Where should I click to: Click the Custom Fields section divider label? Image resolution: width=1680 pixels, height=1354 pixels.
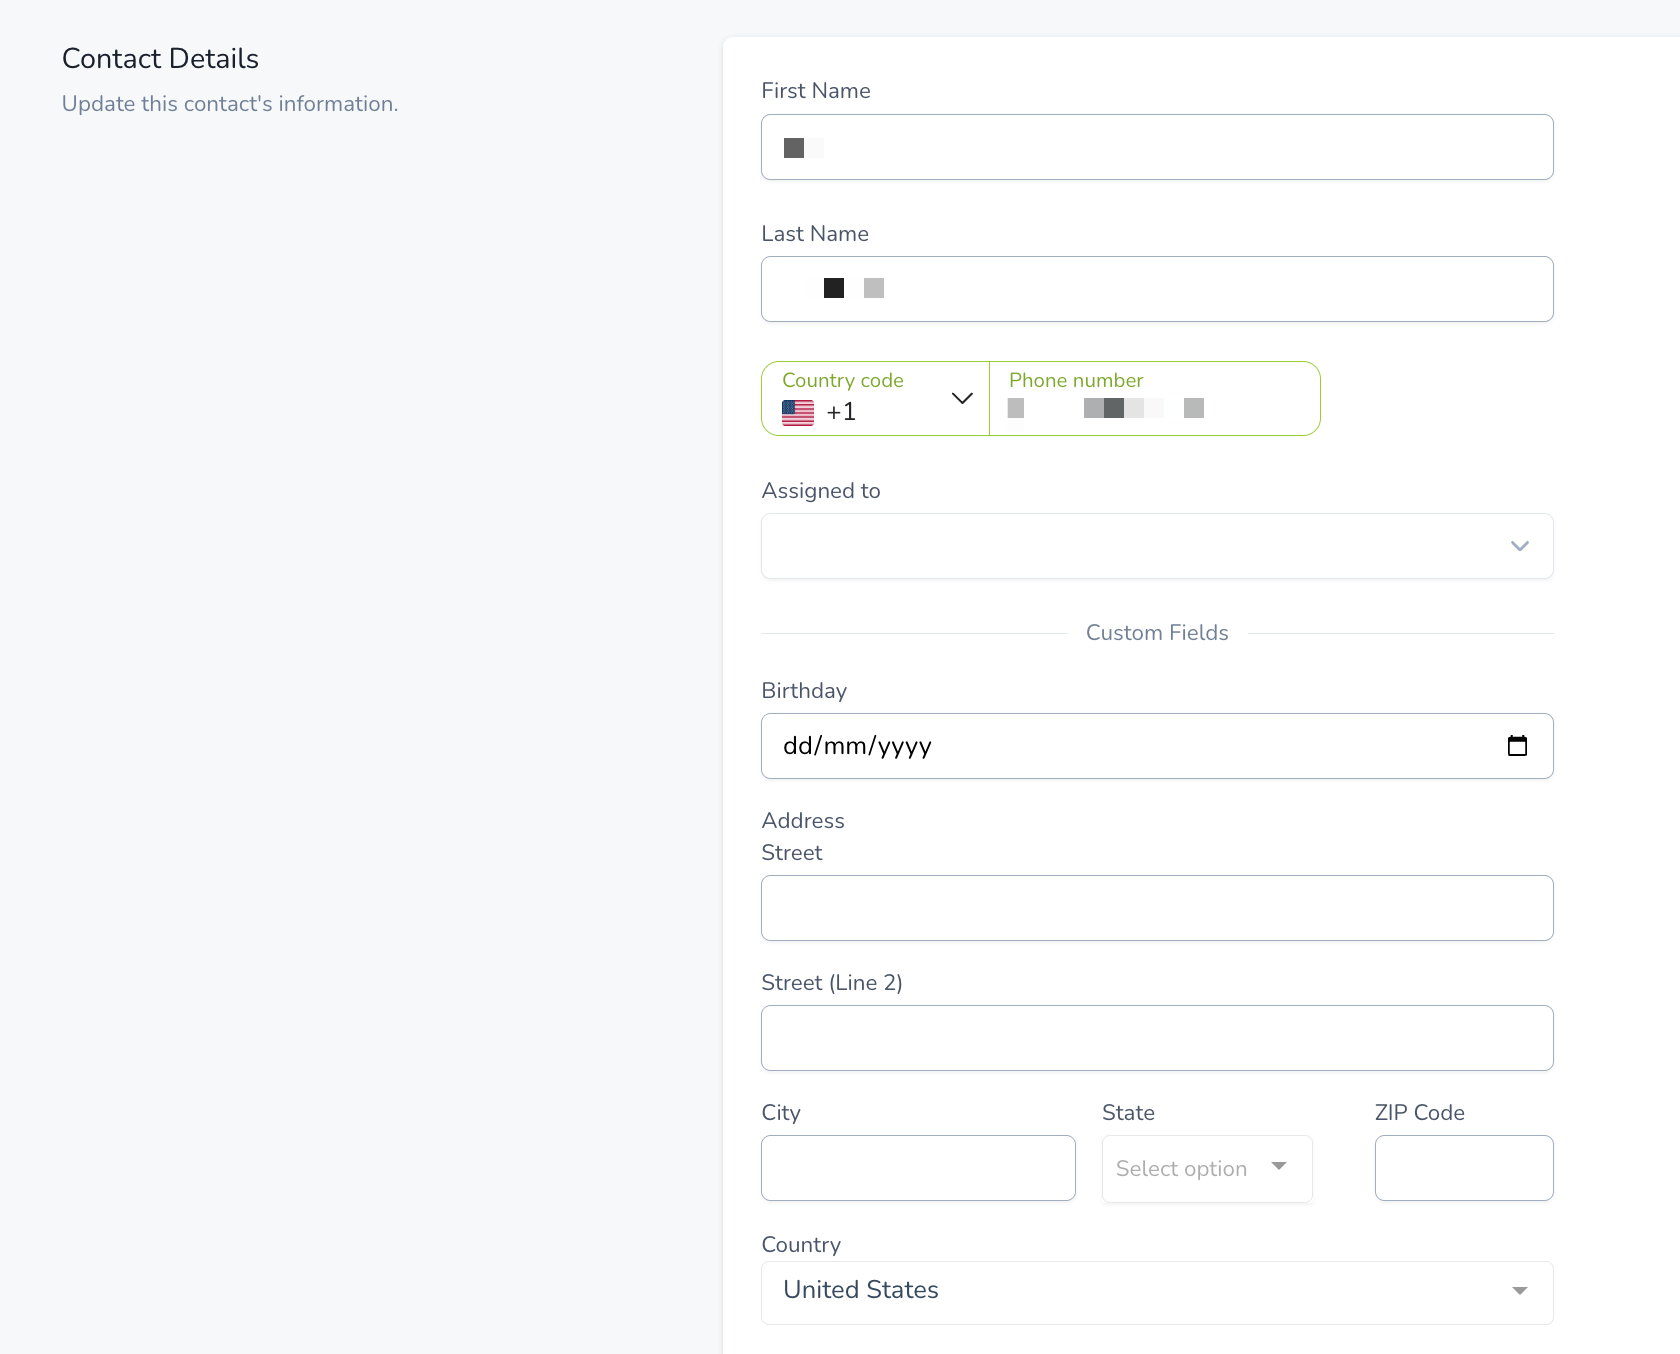pyautogui.click(x=1157, y=633)
